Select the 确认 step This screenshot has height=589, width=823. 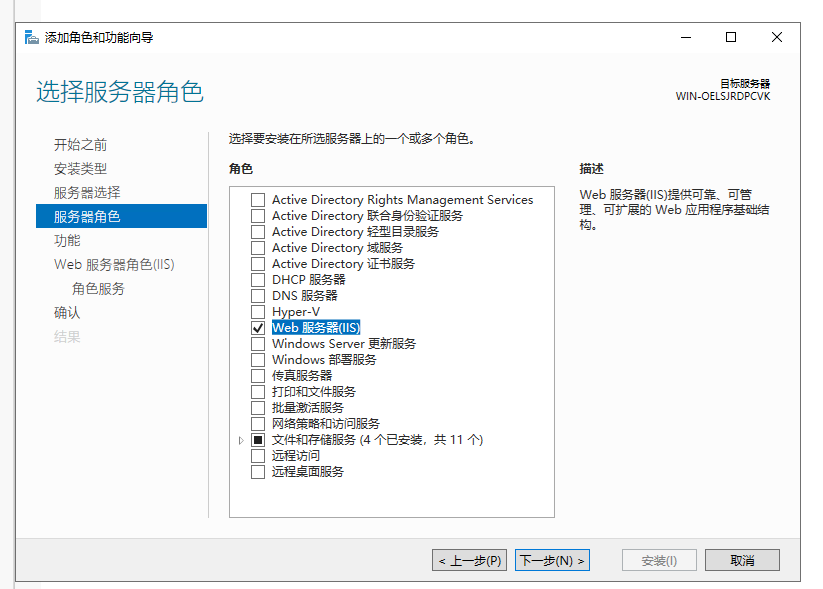[67, 312]
